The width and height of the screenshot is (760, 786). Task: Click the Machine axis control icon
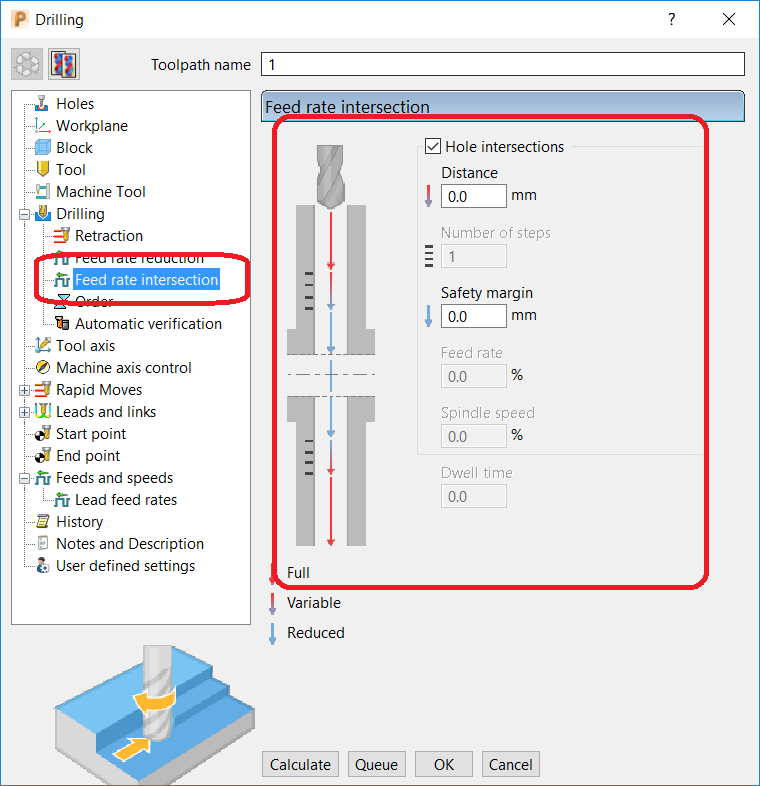point(43,367)
